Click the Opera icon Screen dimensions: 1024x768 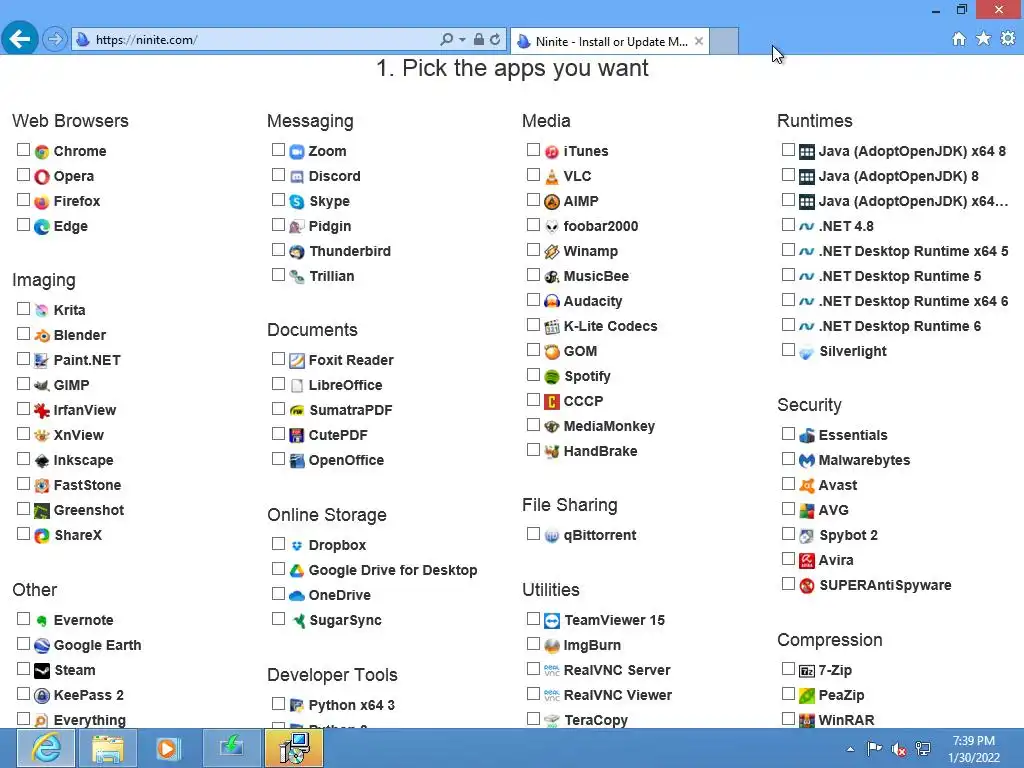click(42, 176)
